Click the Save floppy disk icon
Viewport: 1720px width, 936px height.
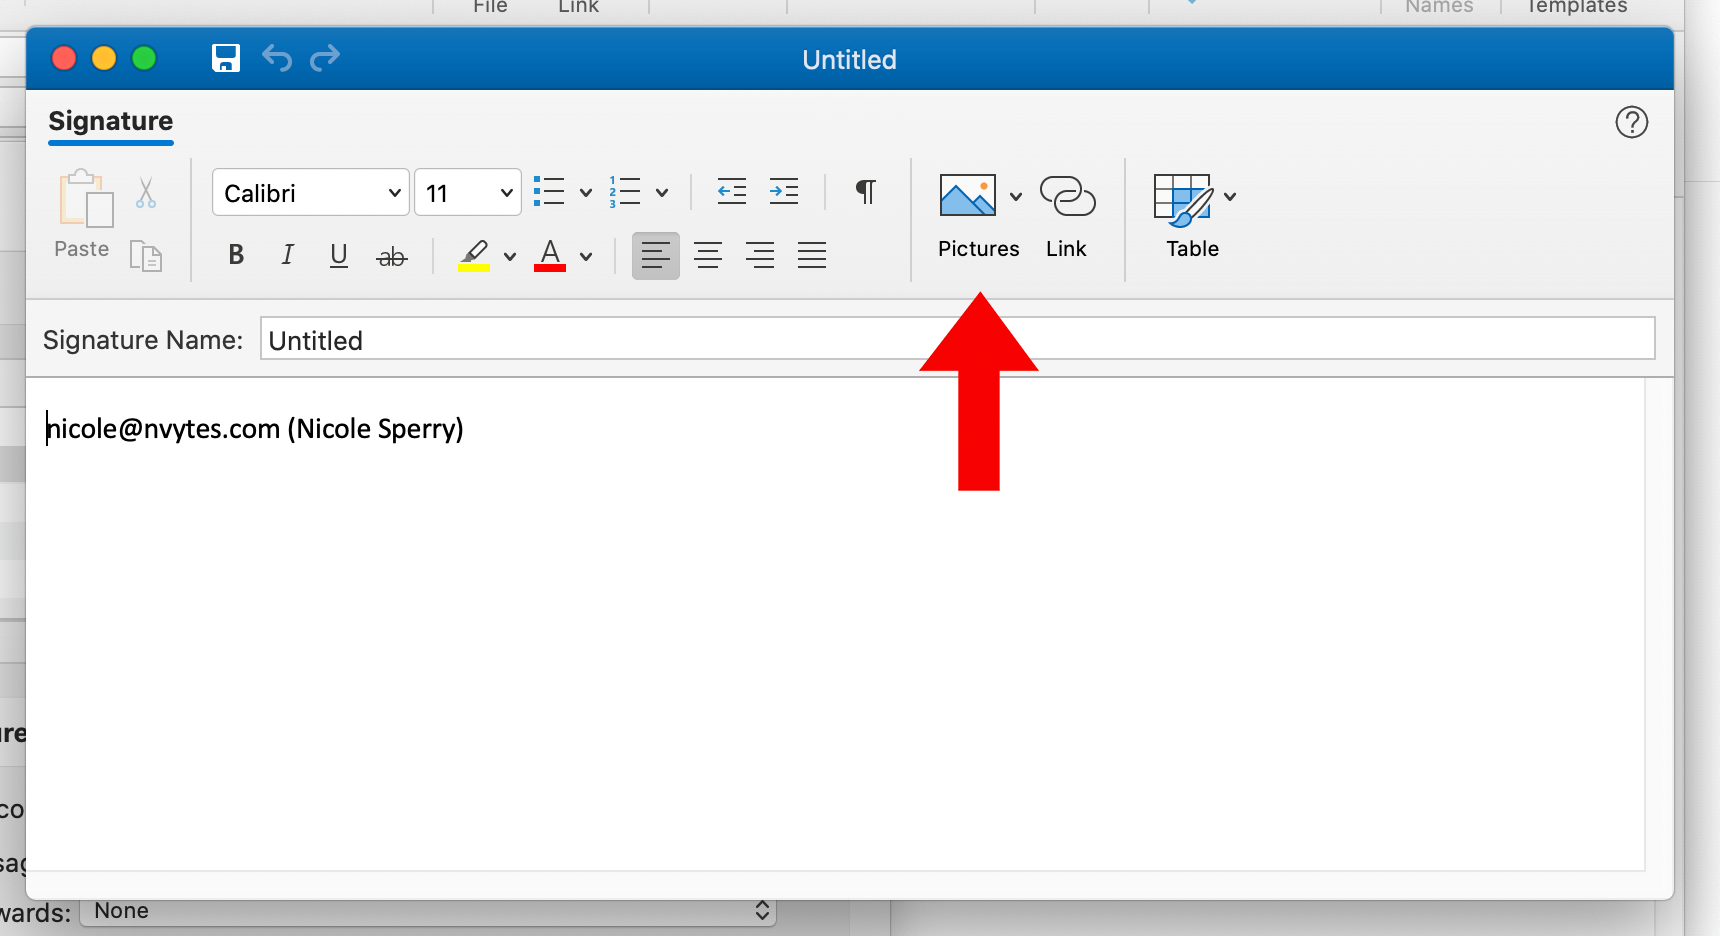pos(226,58)
